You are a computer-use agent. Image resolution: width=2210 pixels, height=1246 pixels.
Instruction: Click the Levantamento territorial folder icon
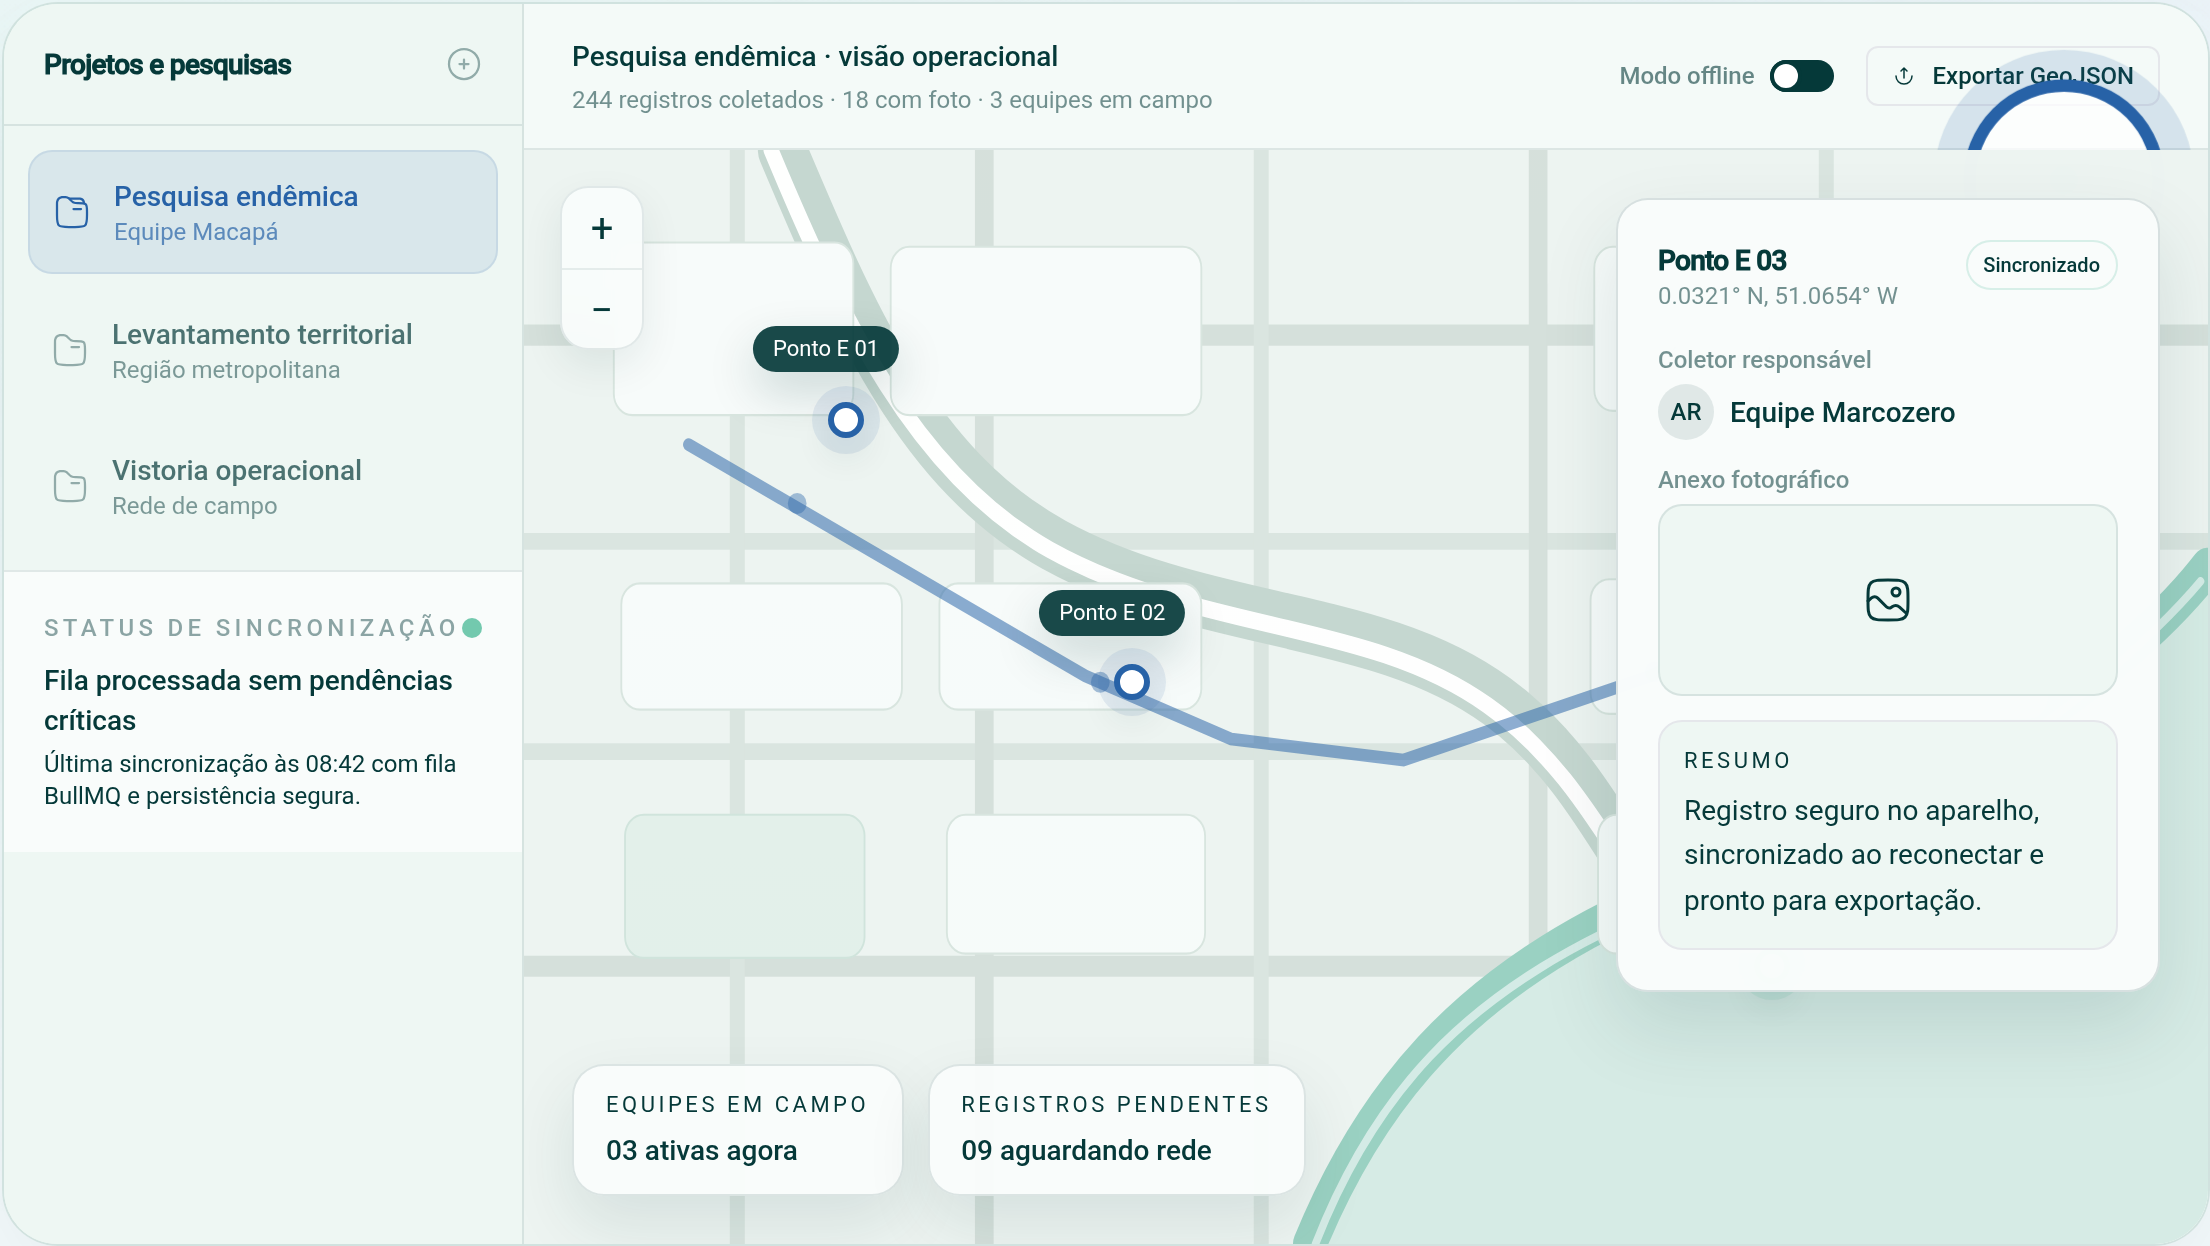[x=70, y=350]
